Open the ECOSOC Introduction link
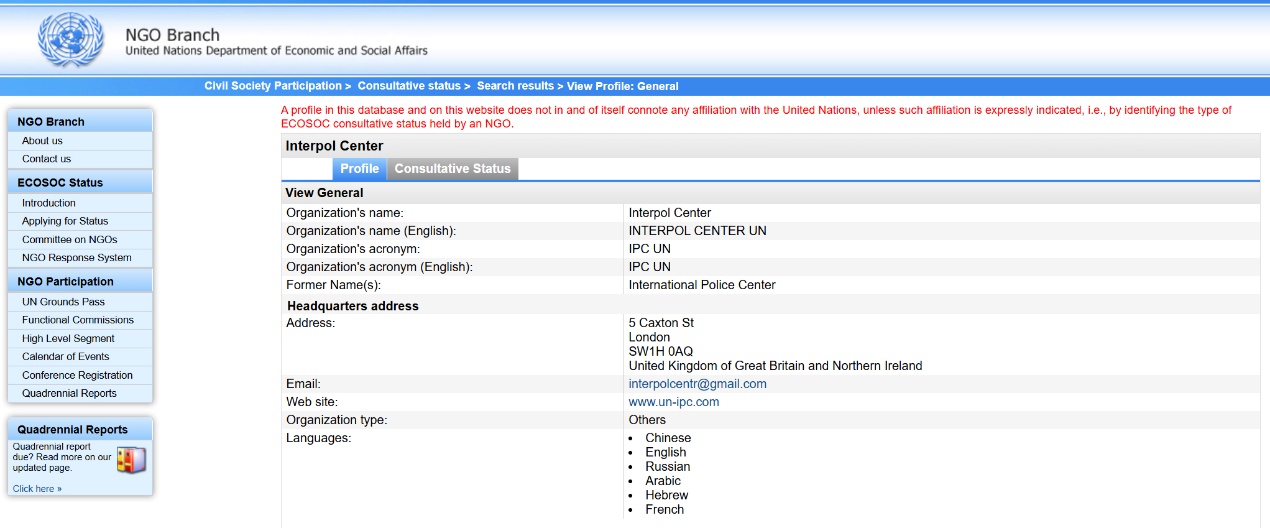 [49, 203]
